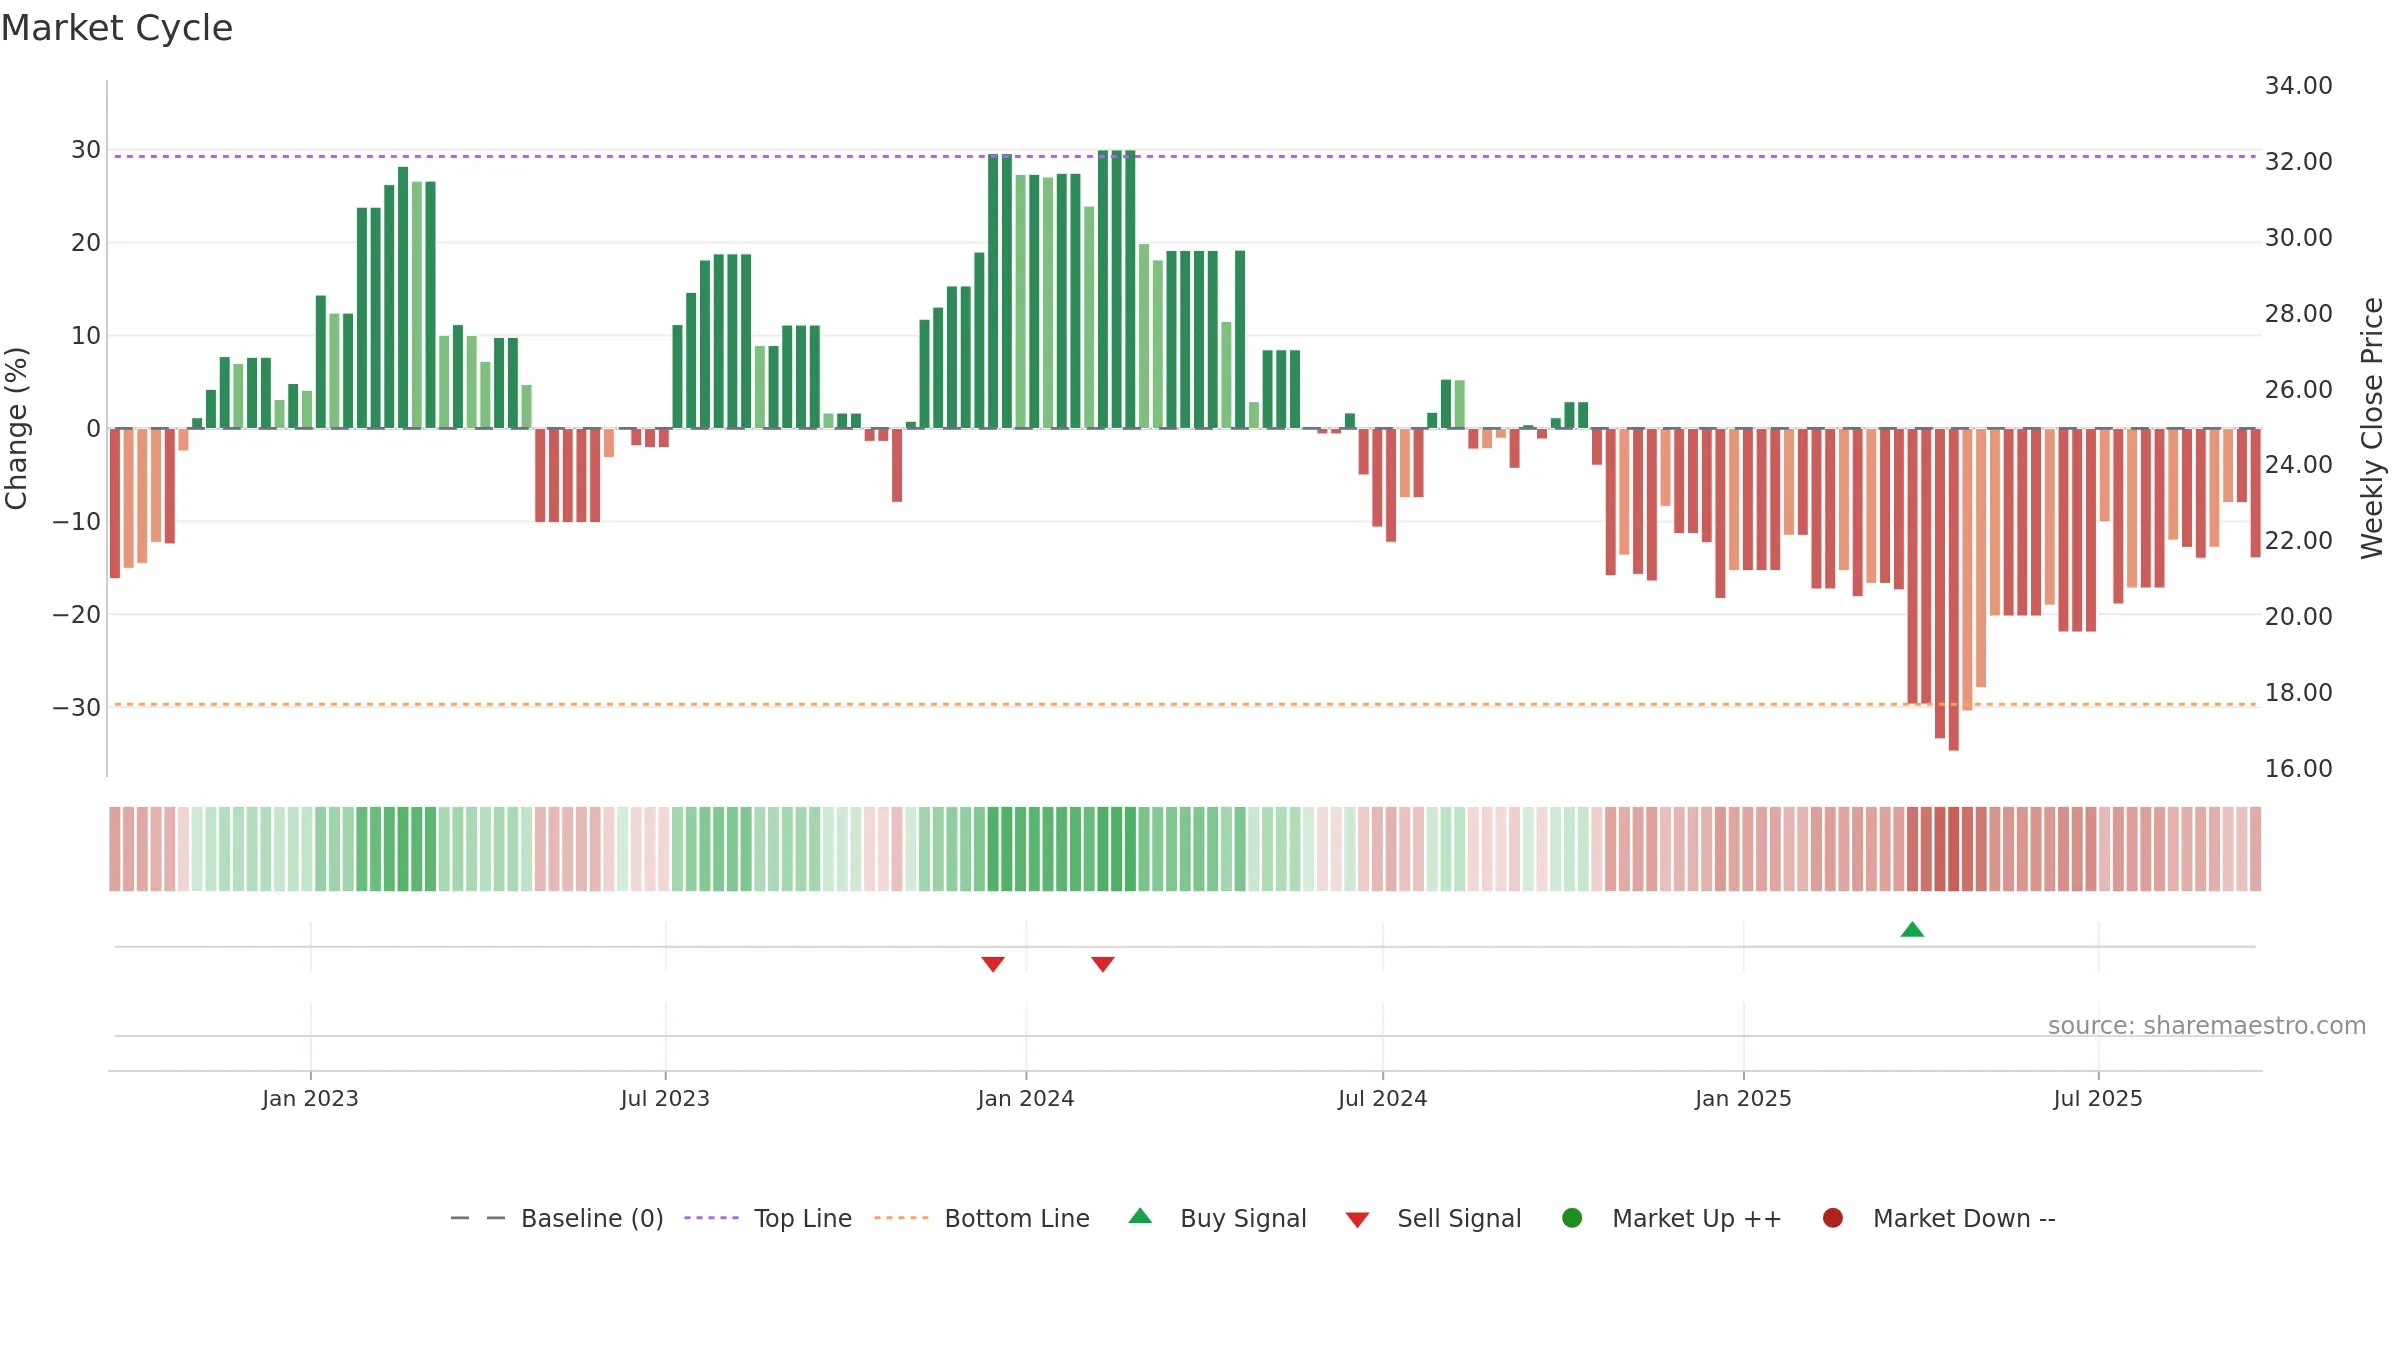Toggle the Bottom Line legend entry
The image size is (2400, 1350).
point(982,1218)
